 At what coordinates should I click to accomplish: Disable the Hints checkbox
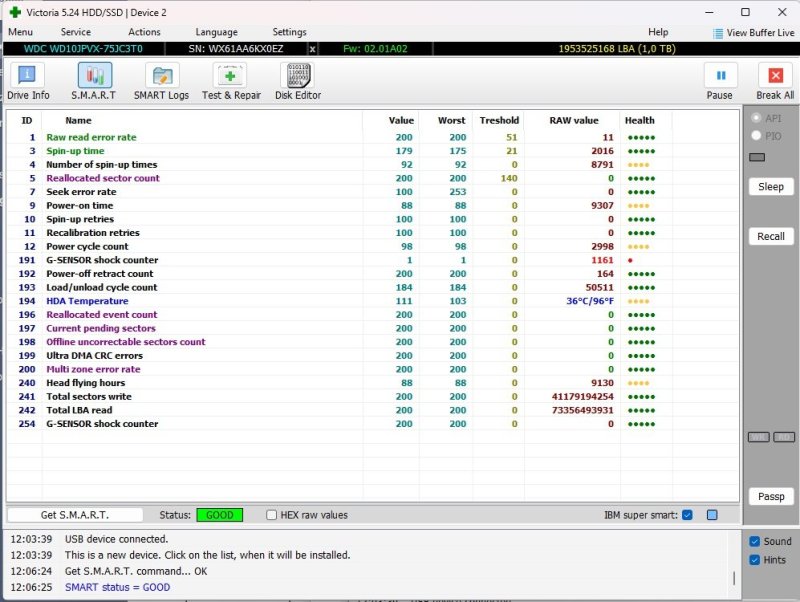coord(755,560)
